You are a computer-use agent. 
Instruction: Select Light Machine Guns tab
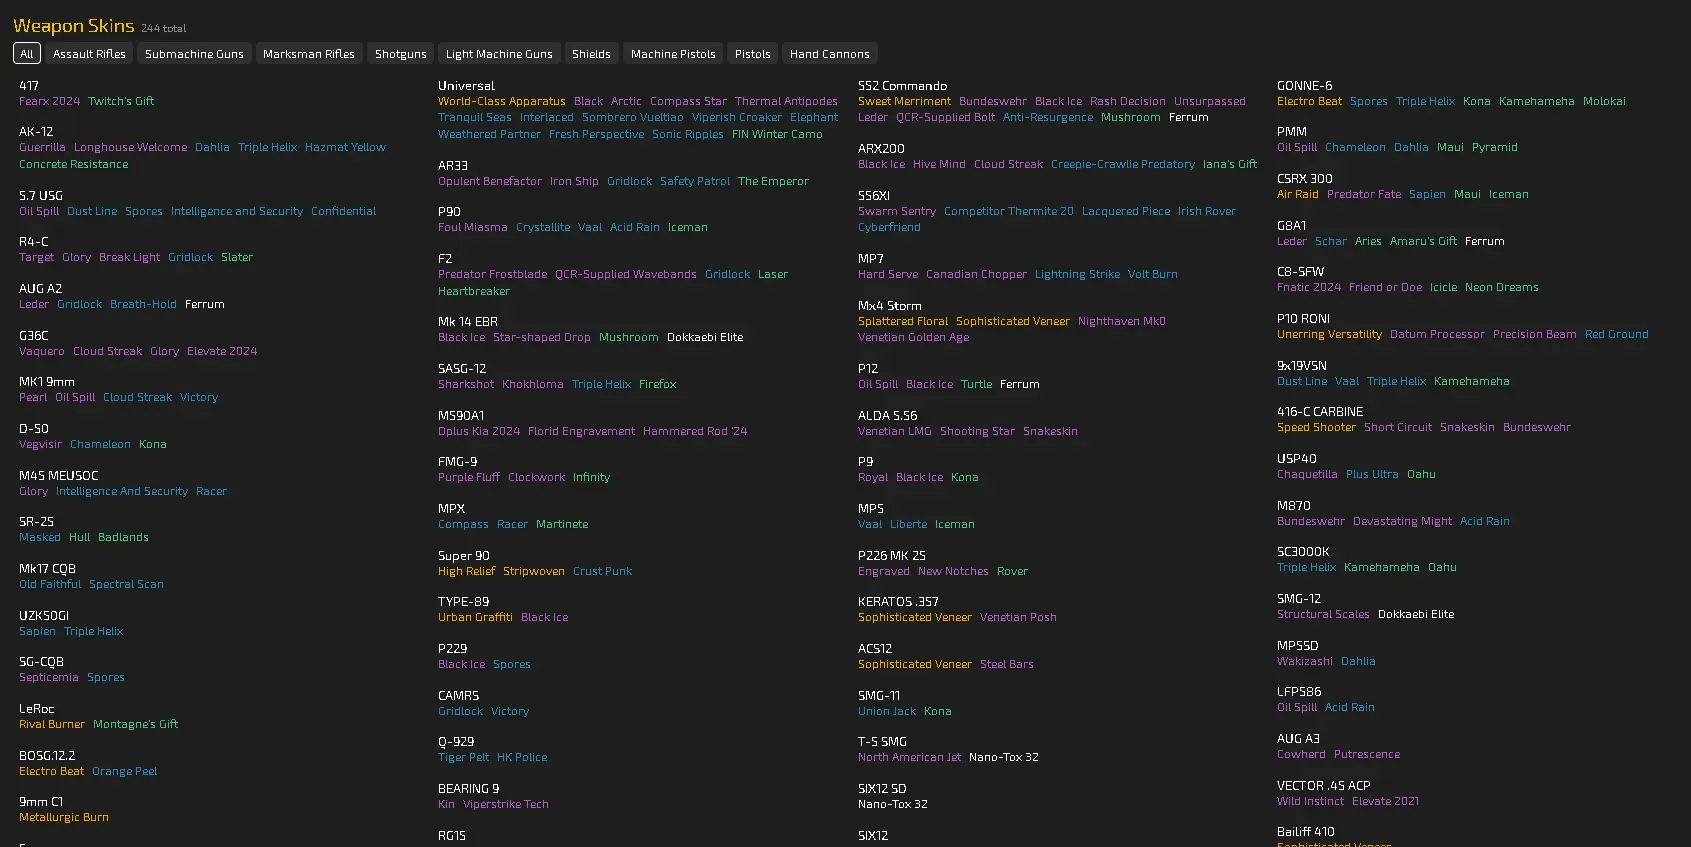pos(499,54)
